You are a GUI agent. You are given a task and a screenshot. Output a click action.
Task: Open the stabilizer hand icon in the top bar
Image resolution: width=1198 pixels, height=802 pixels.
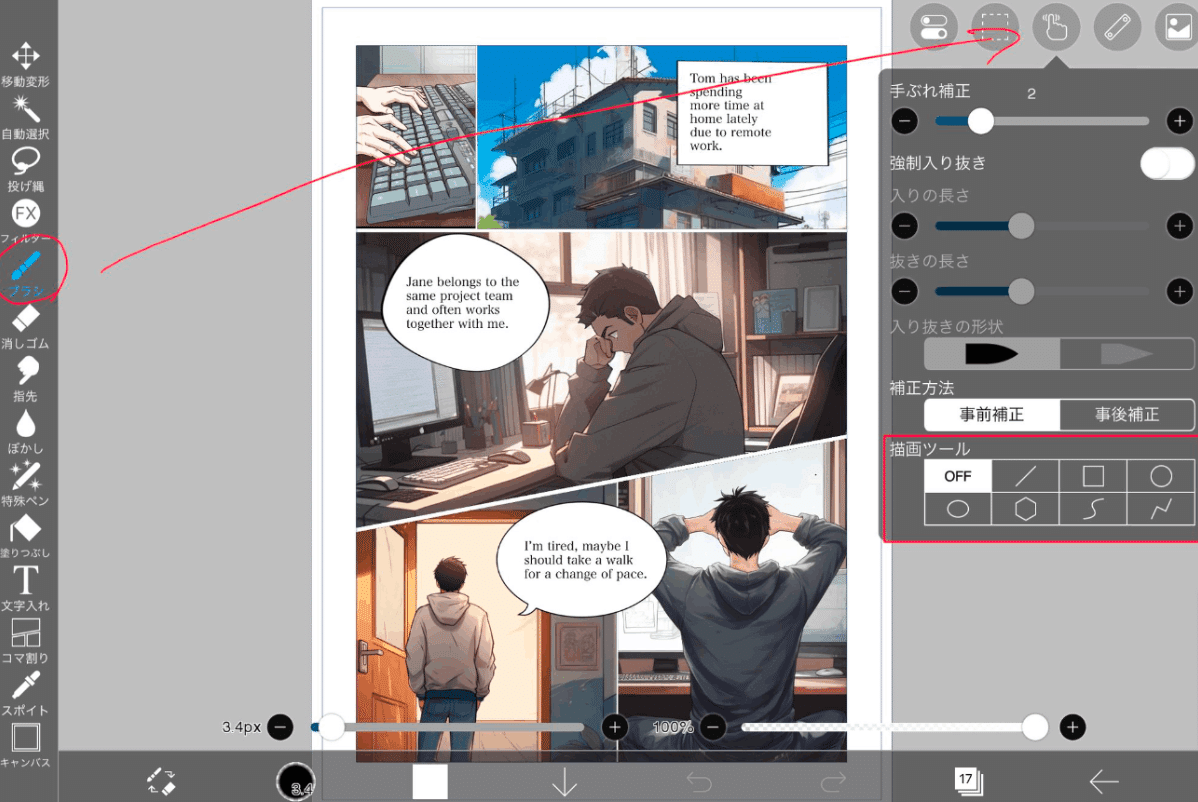point(1056,27)
